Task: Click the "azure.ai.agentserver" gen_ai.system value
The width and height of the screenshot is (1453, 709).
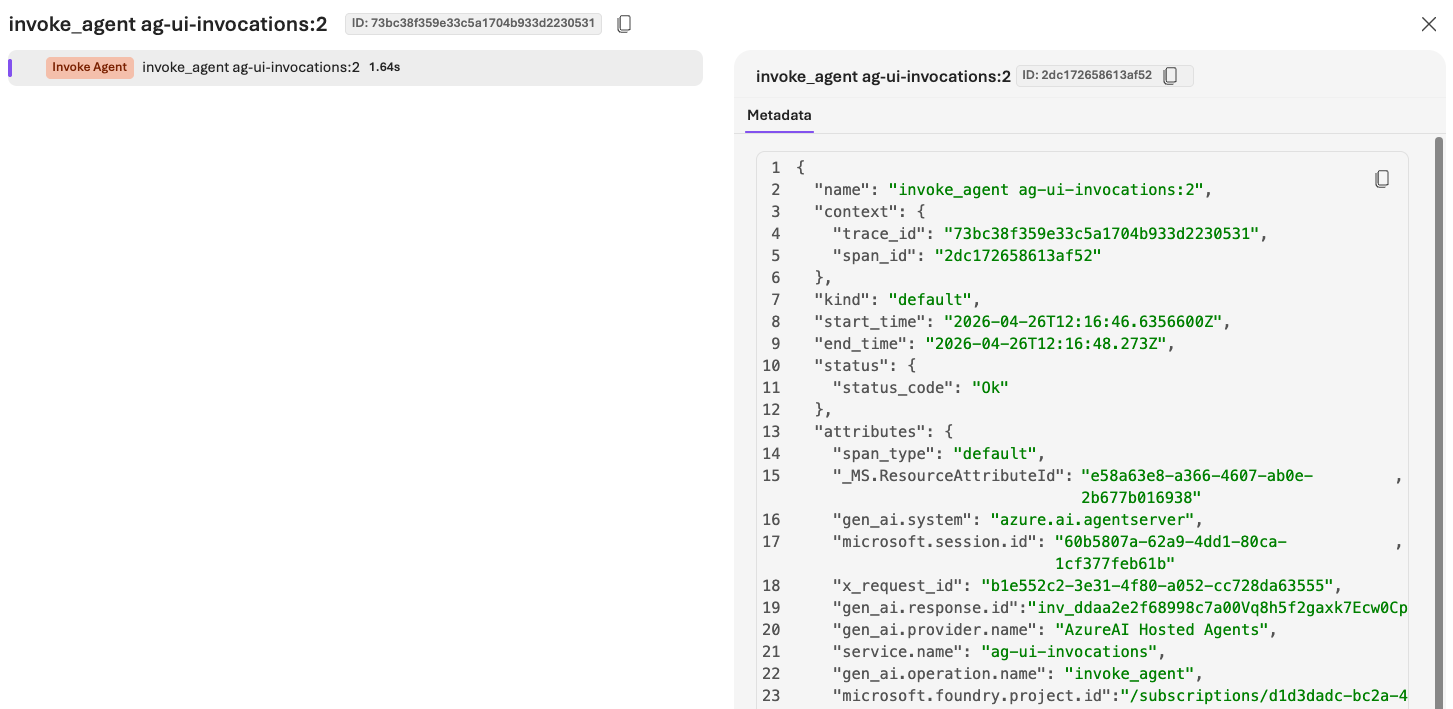Action: tap(1094, 520)
